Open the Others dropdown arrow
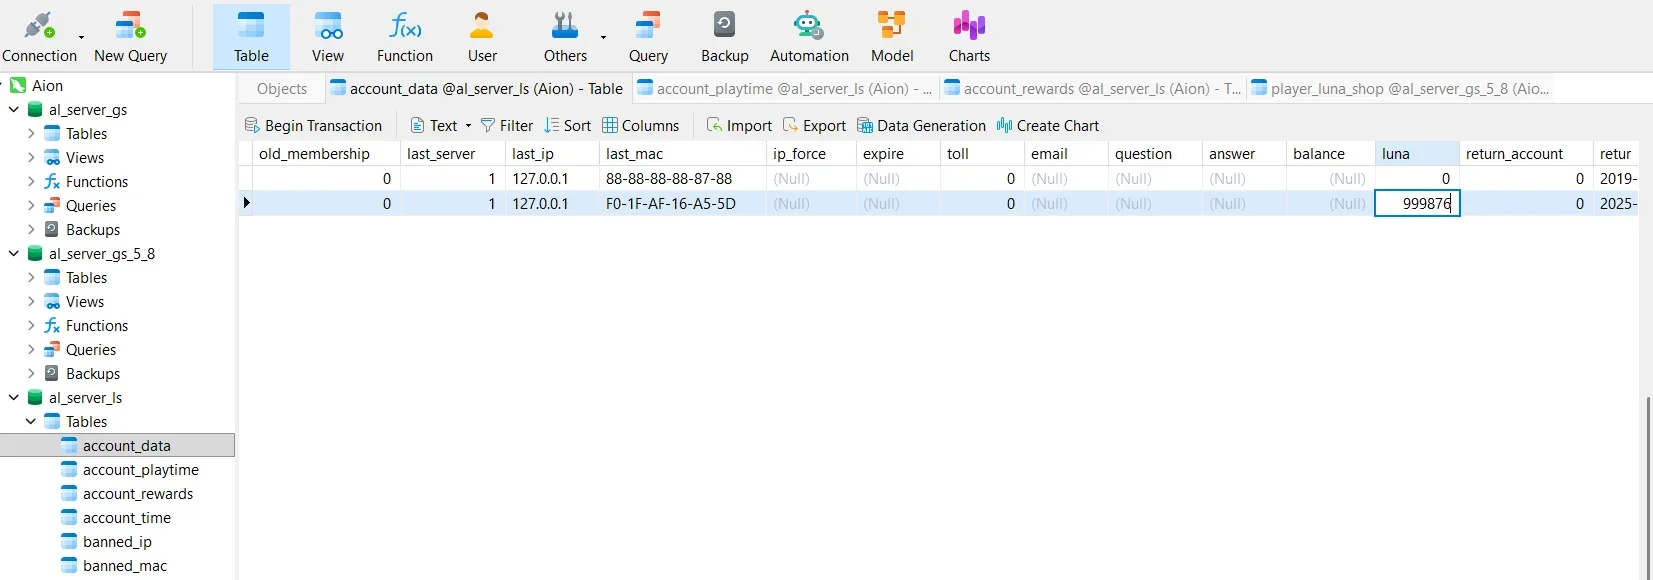The width and height of the screenshot is (1653, 580). click(603, 37)
